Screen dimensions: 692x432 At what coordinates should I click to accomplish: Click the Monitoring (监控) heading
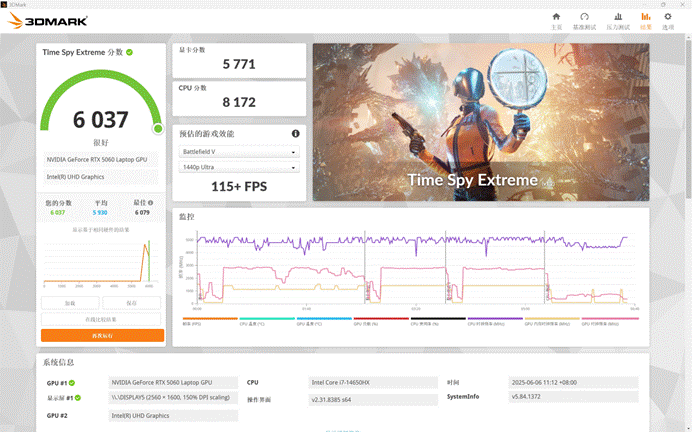coord(186,217)
